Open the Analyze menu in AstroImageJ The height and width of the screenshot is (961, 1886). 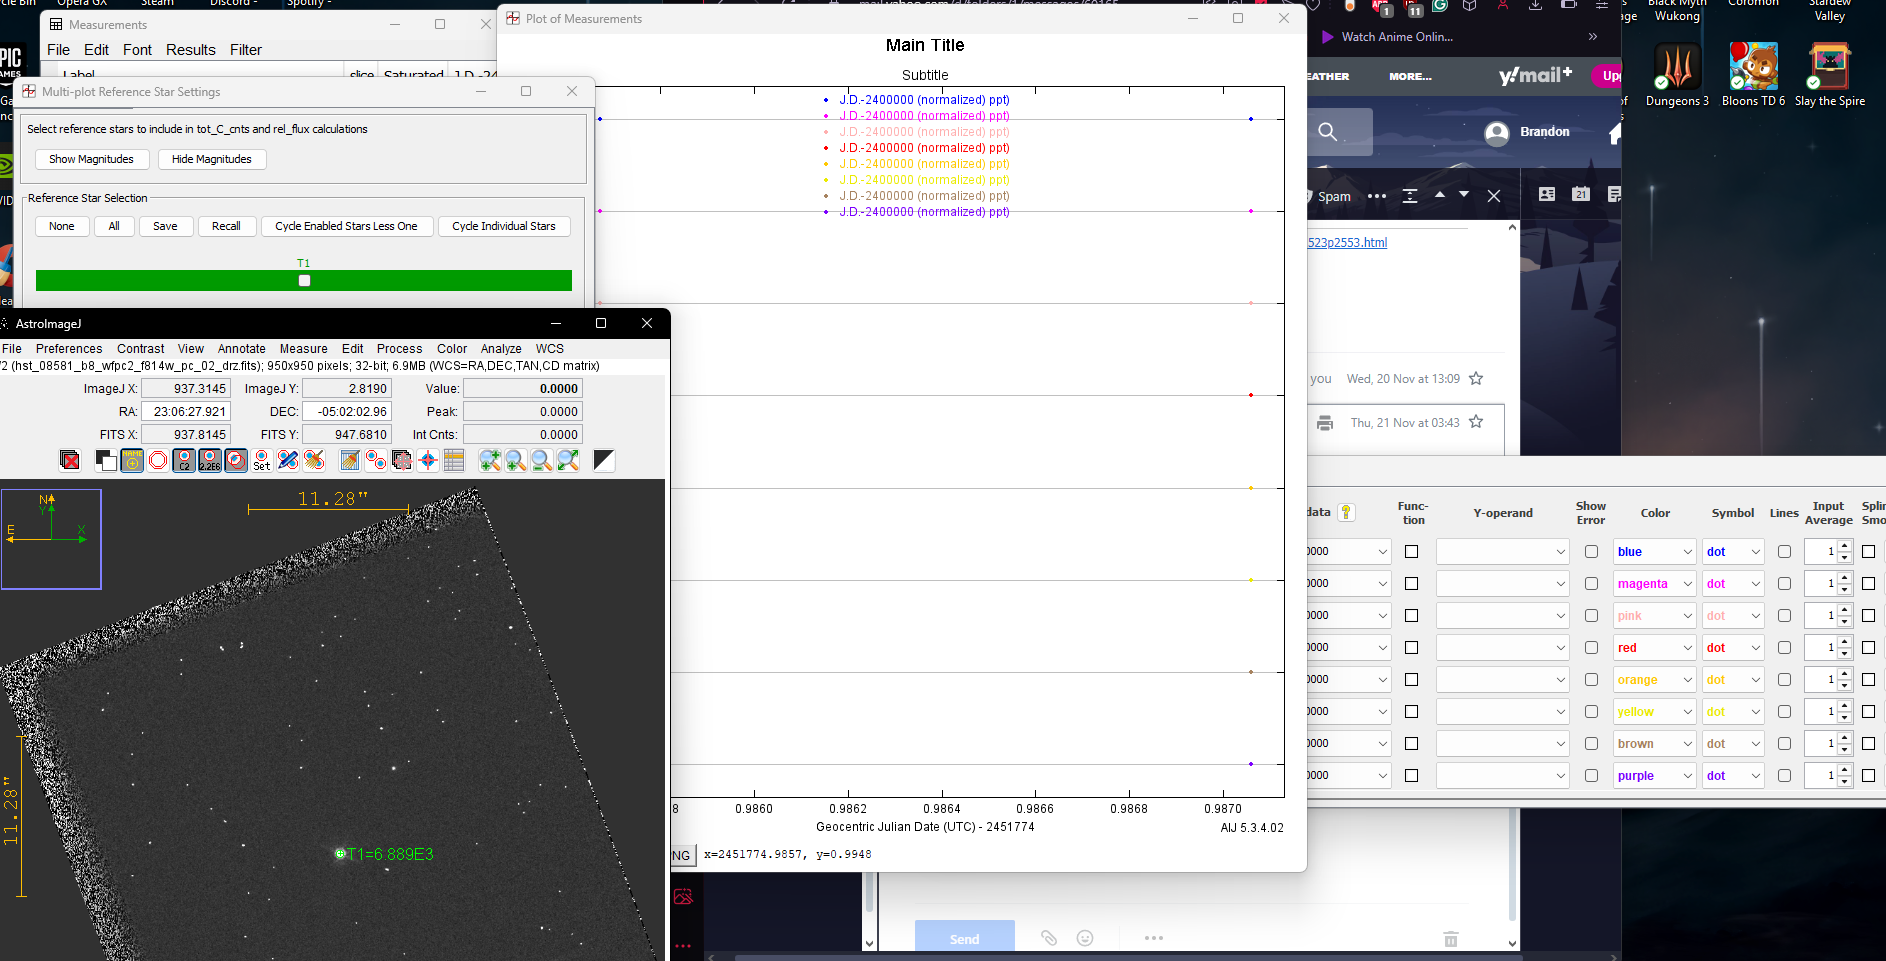[x=501, y=349]
